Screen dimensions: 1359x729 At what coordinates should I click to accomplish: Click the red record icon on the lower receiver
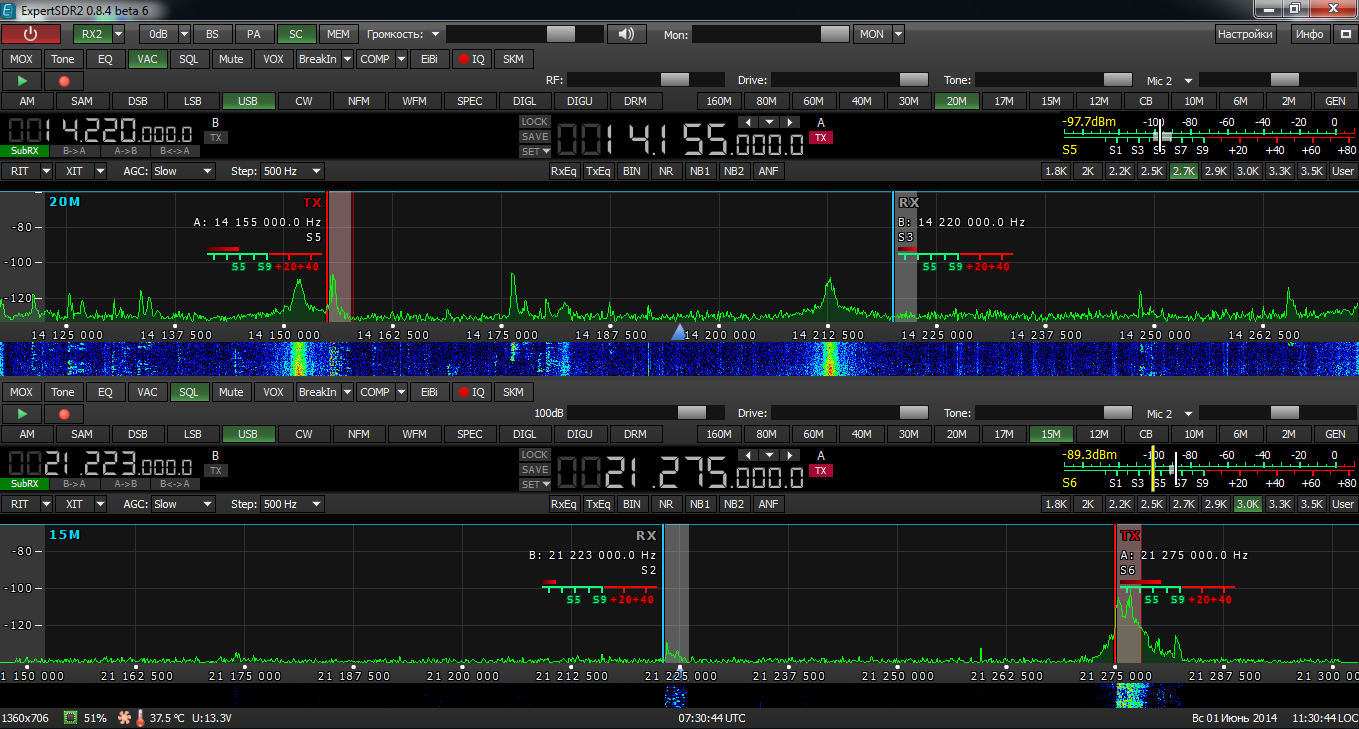click(x=62, y=413)
